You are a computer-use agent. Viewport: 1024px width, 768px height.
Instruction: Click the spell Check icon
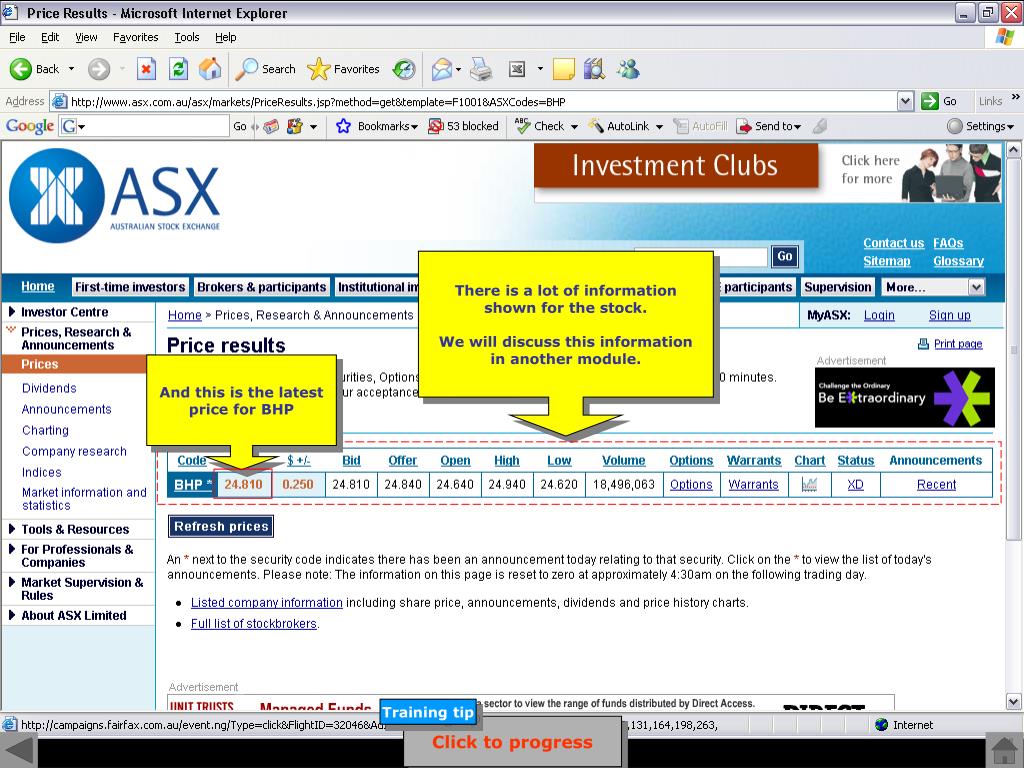[522, 126]
